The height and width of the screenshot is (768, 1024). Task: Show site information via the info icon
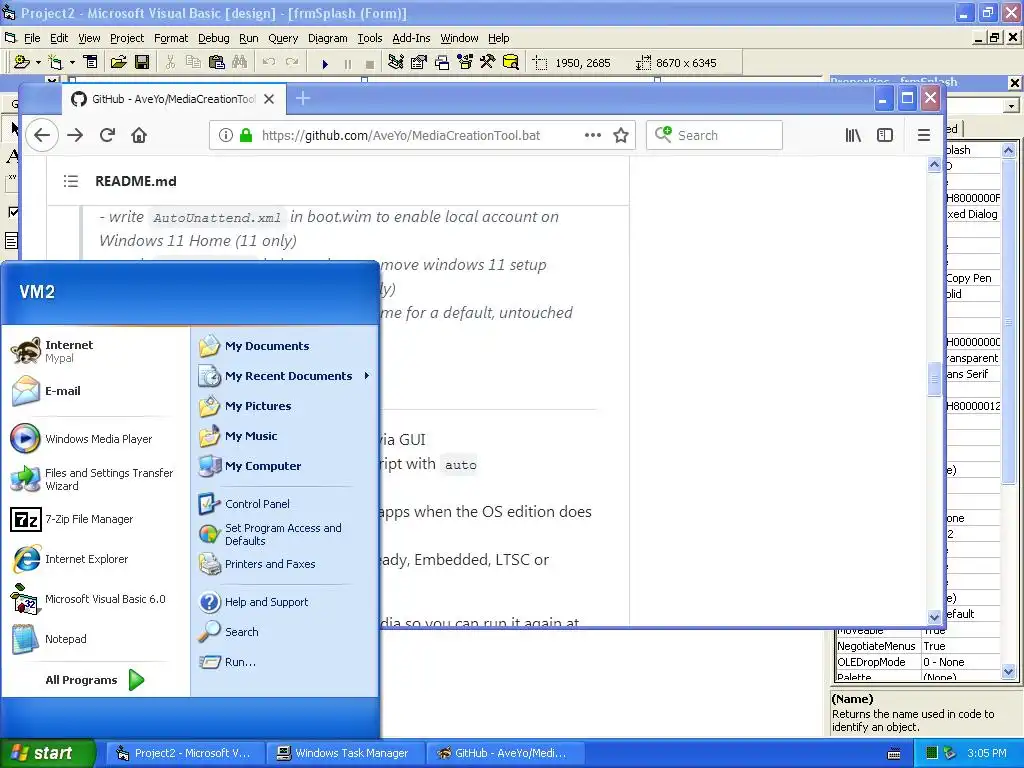tap(225, 135)
